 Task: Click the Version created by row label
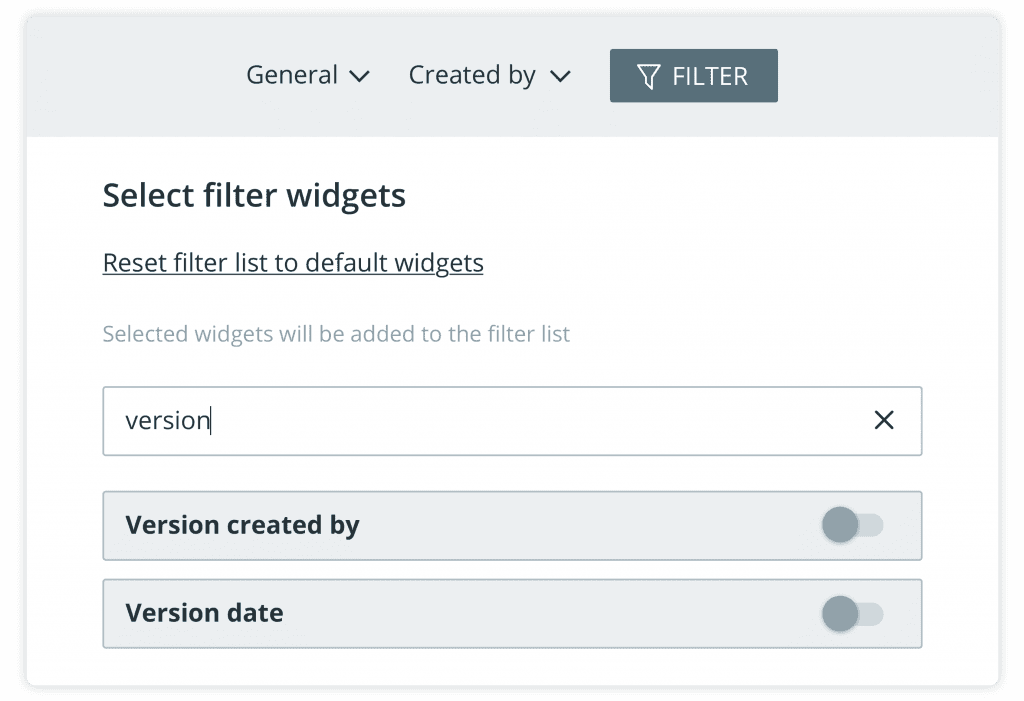click(242, 525)
